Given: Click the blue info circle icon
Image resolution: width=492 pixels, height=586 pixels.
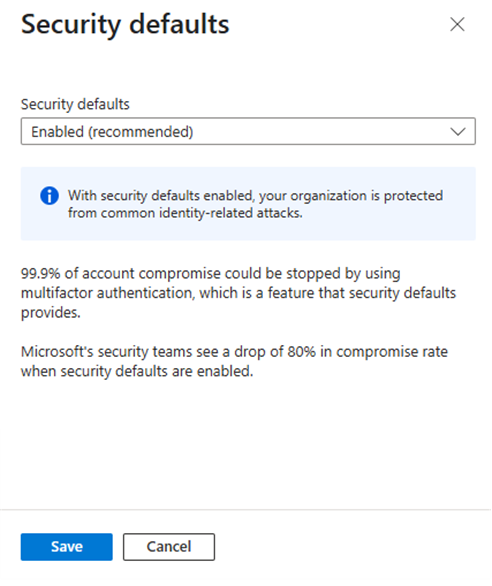Looking at the screenshot, I should 49,195.
